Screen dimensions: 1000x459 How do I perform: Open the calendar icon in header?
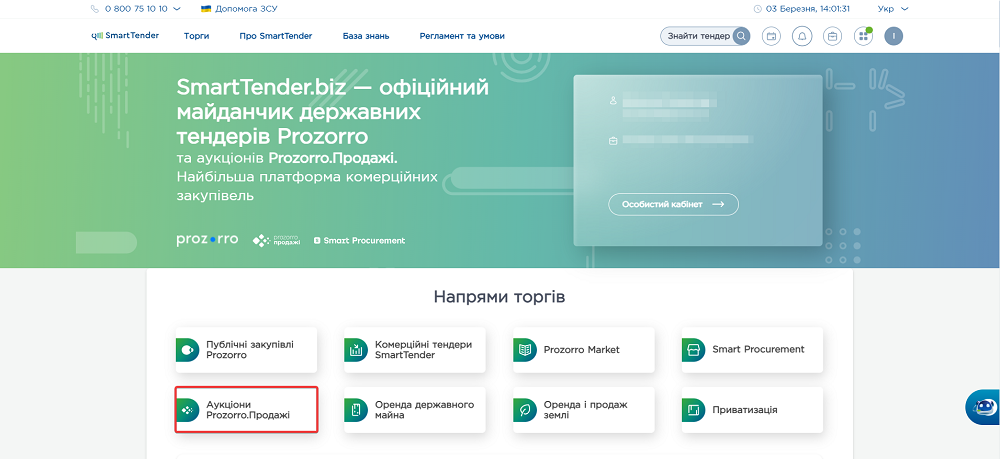771,36
